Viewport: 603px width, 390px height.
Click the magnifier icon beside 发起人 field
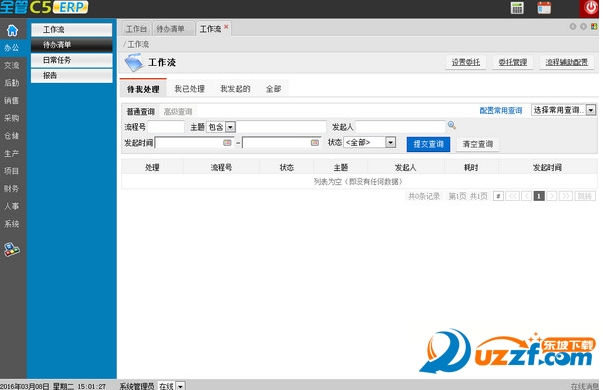(x=452, y=125)
